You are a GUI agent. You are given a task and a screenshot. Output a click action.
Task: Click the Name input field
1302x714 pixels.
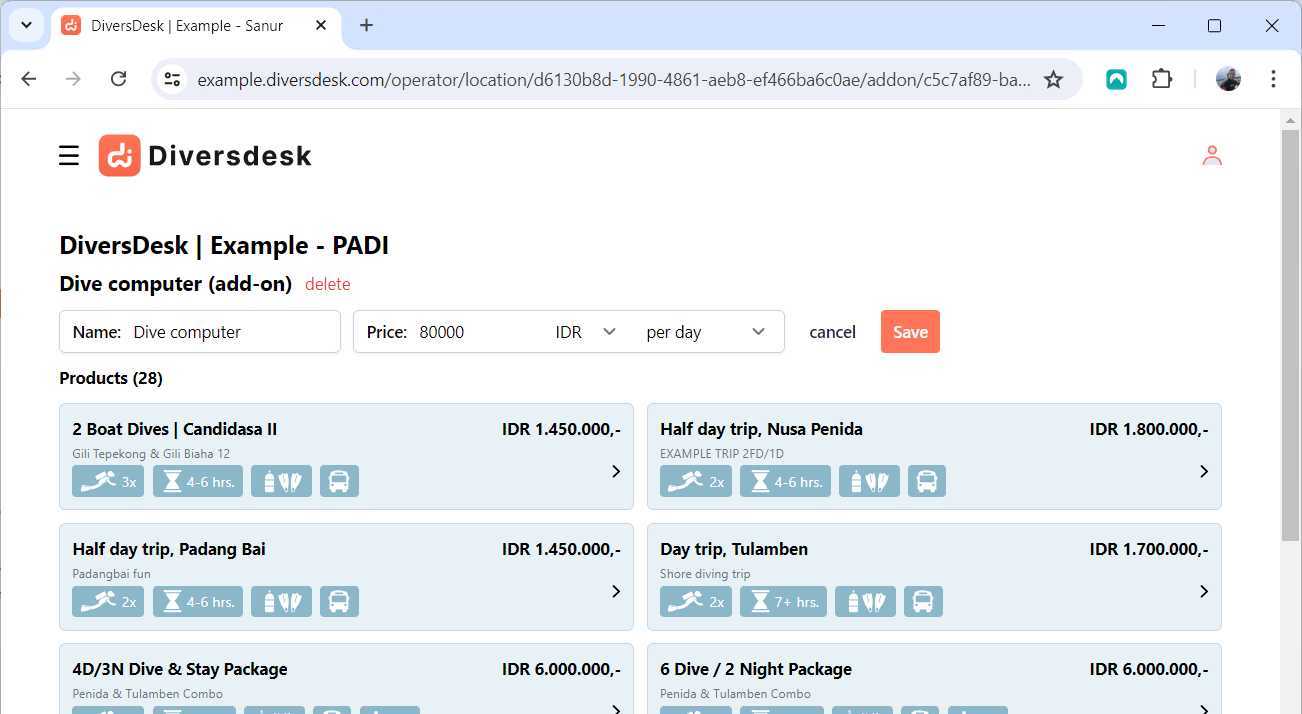point(200,332)
